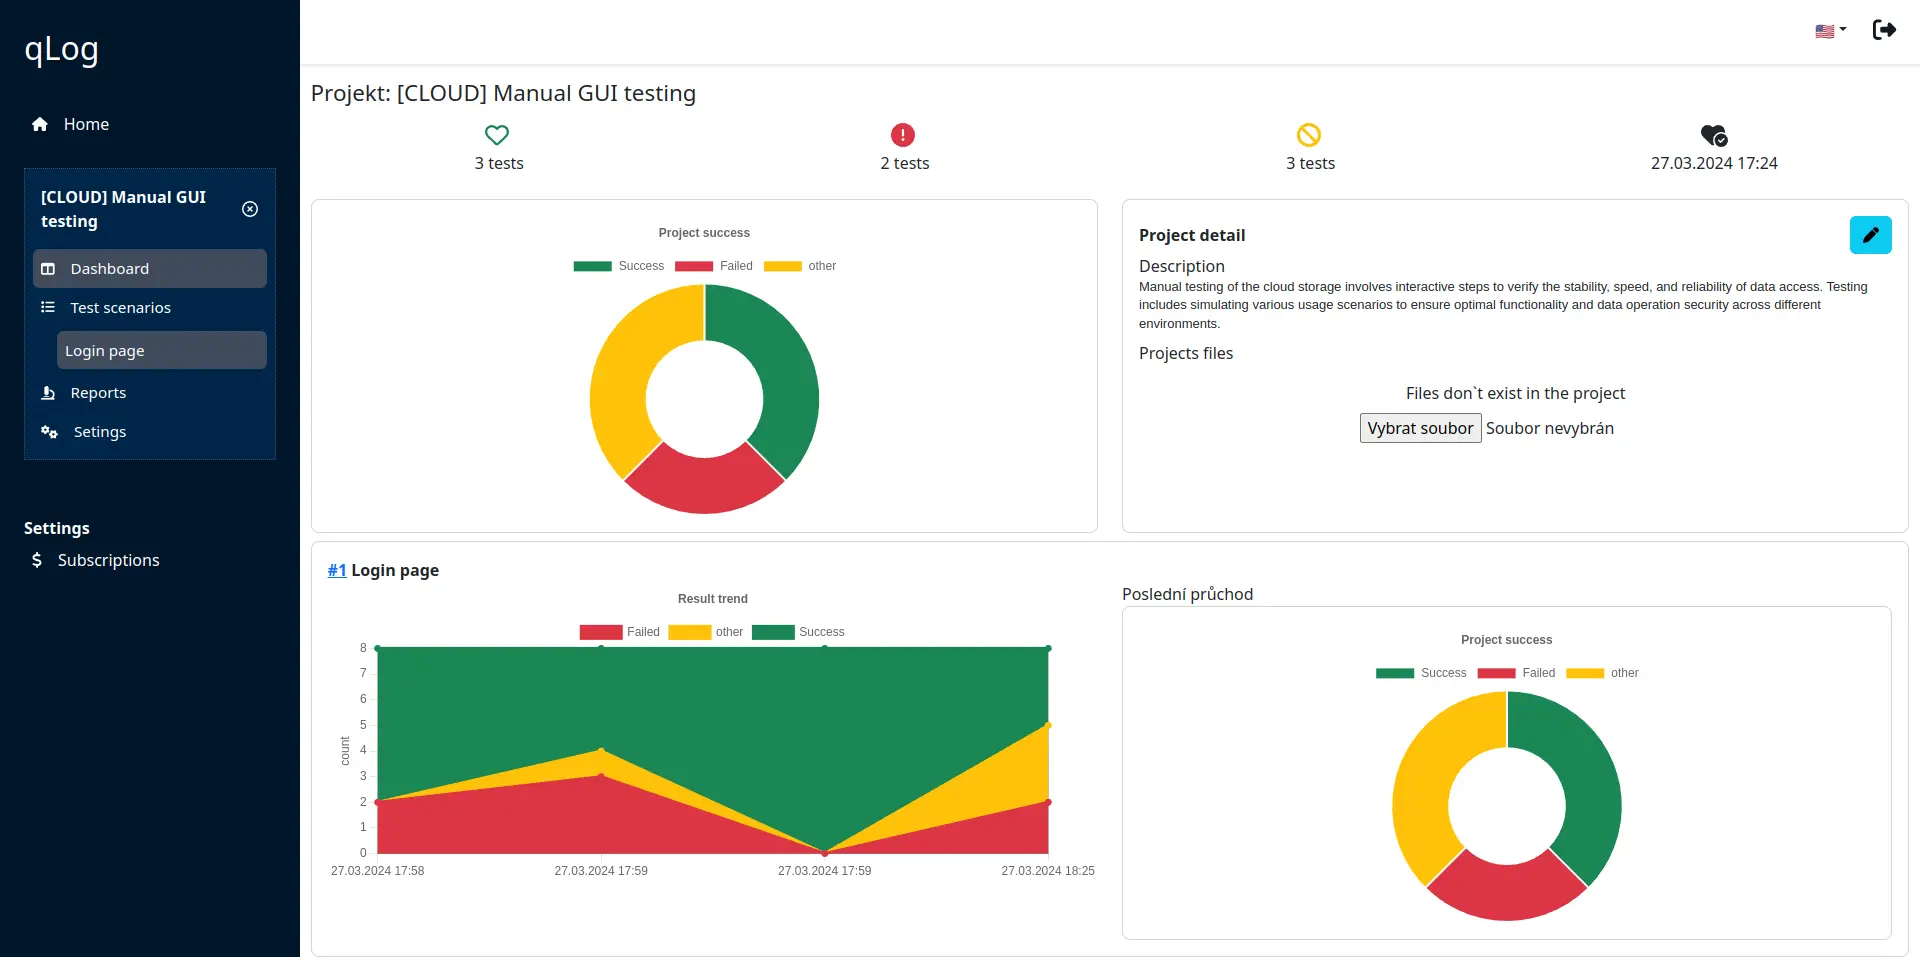Toggle Failed legend in Poslední průchod chart
The image size is (1920, 957).
1516,673
